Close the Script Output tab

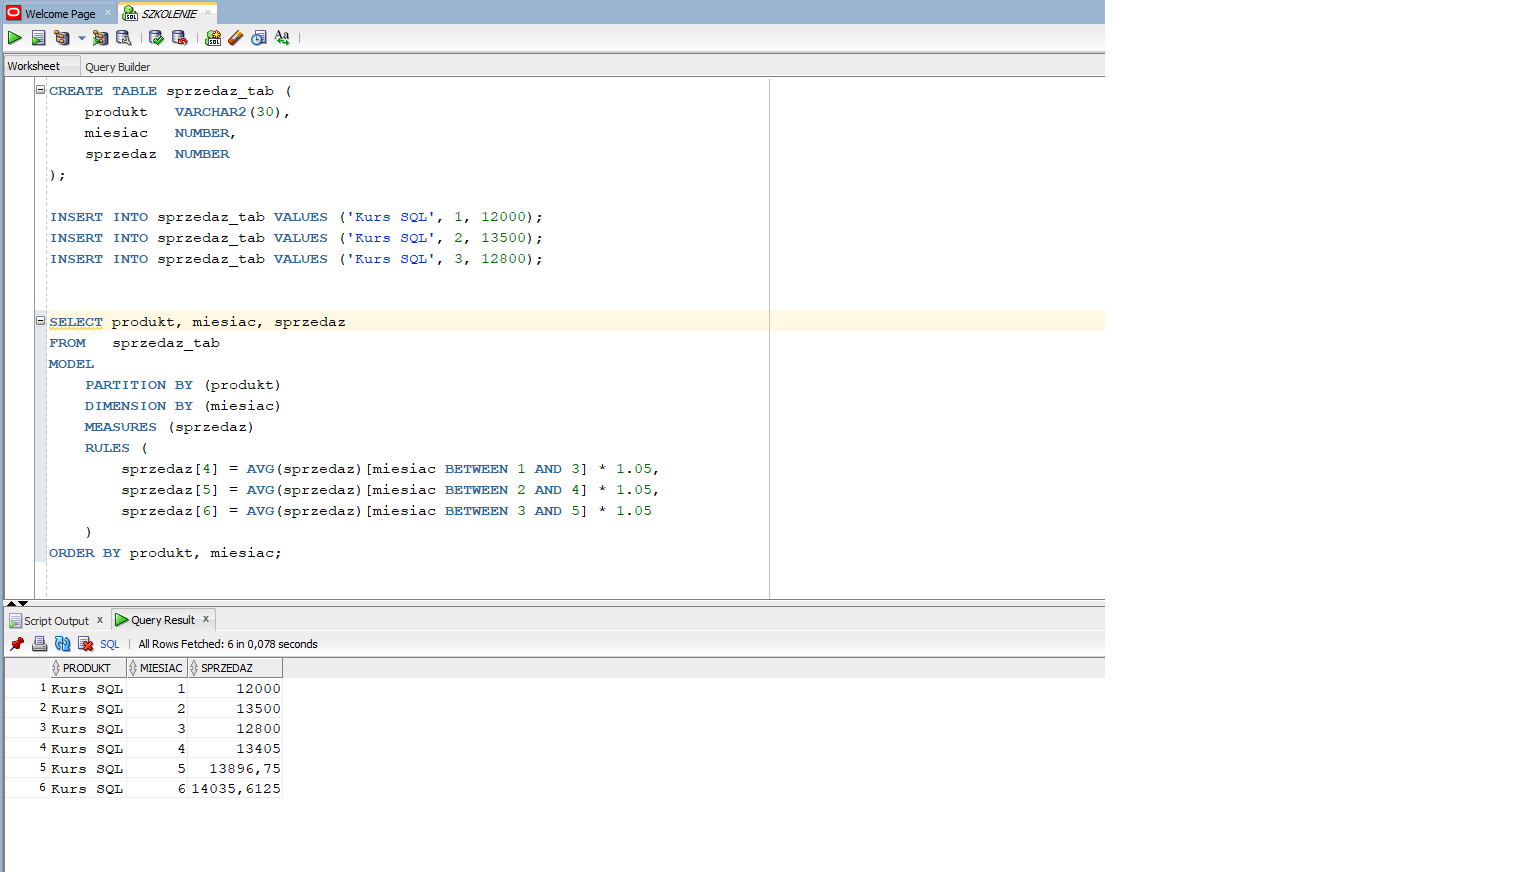[100, 620]
